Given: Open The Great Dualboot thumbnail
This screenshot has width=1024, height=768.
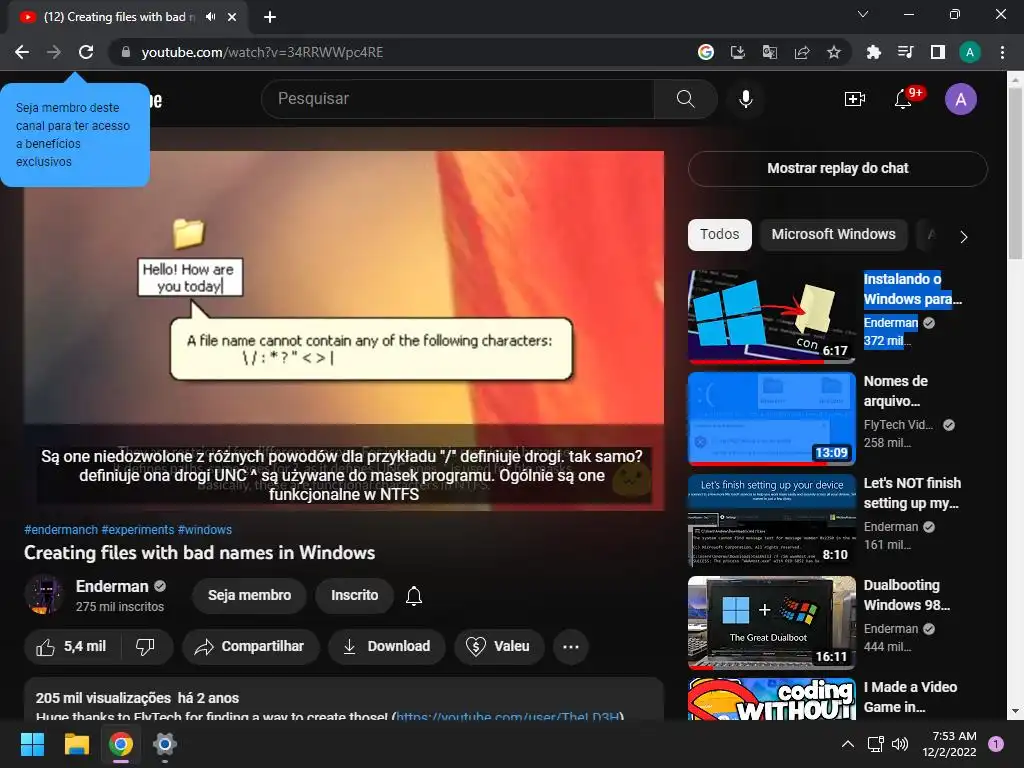Looking at the screenshot, I should pyautogui.click(x=771, y=622).
